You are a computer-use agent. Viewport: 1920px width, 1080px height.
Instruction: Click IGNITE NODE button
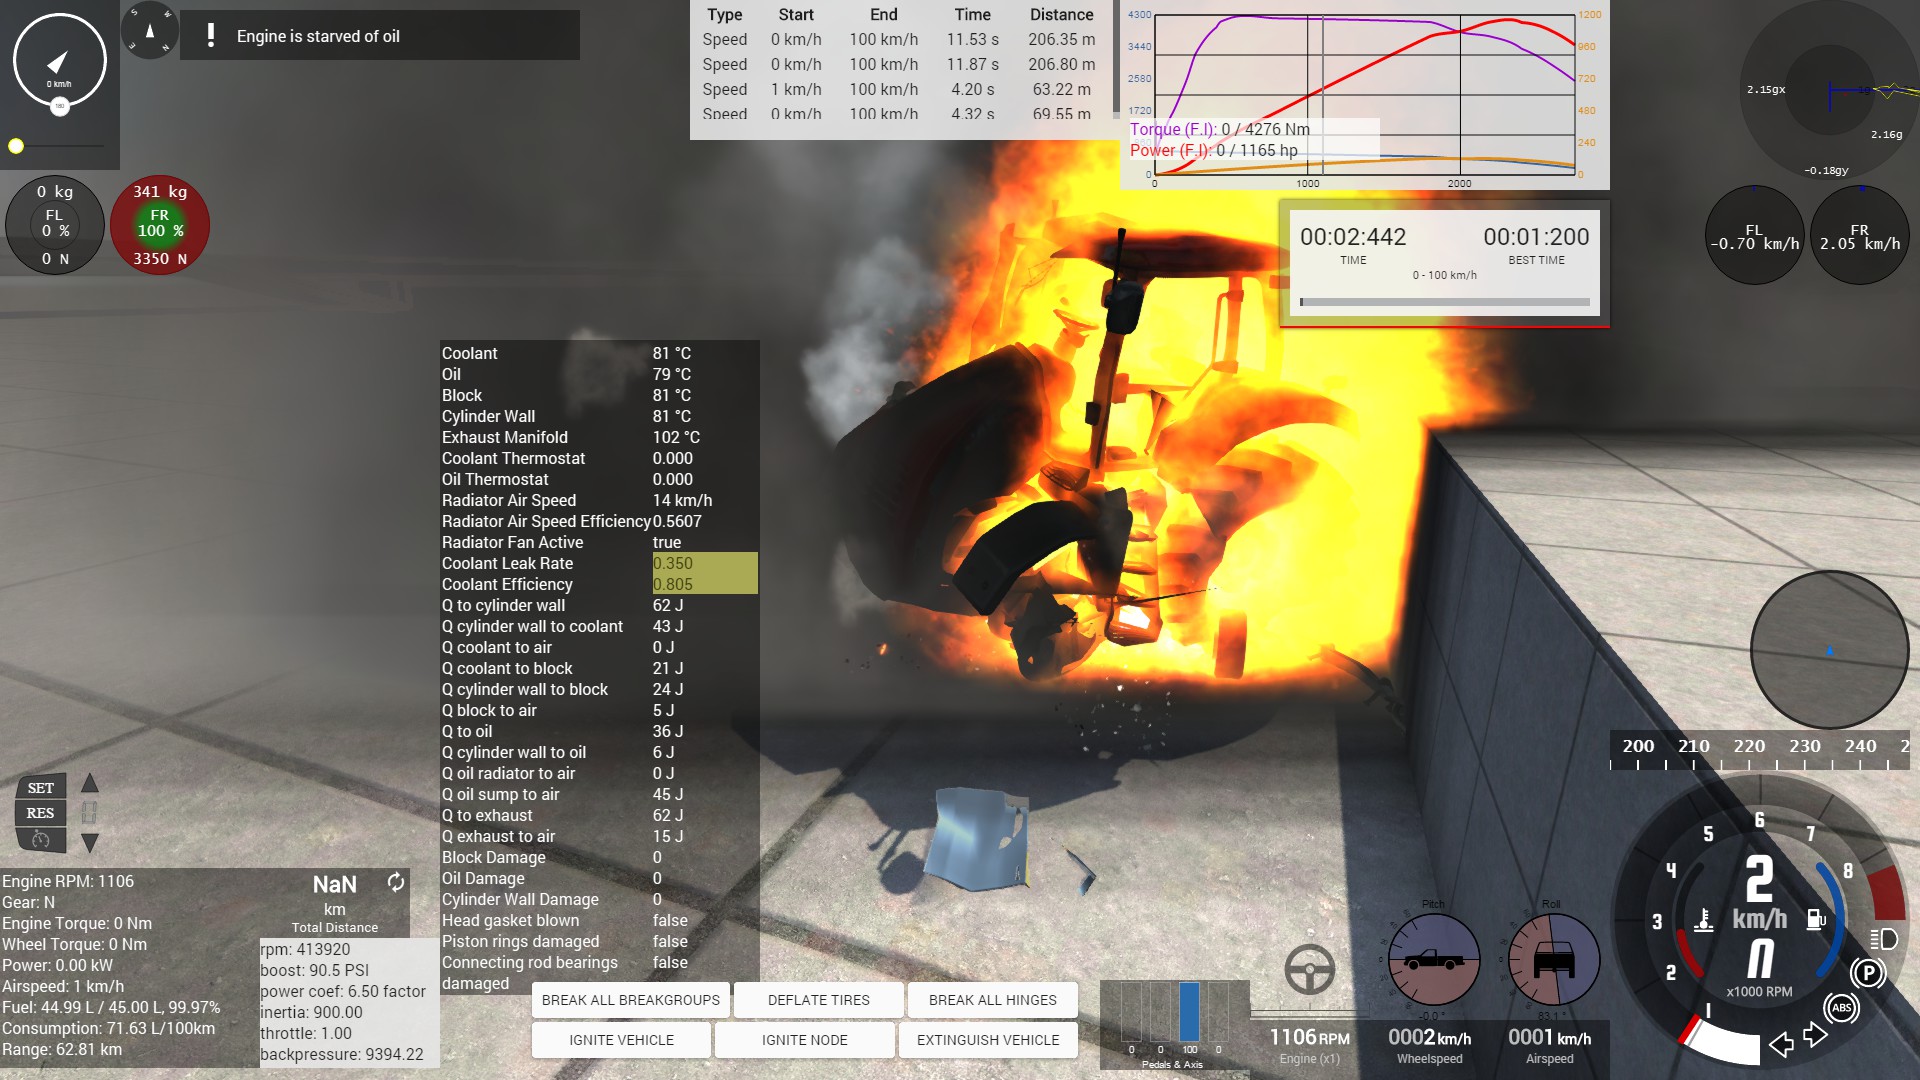804,1040
